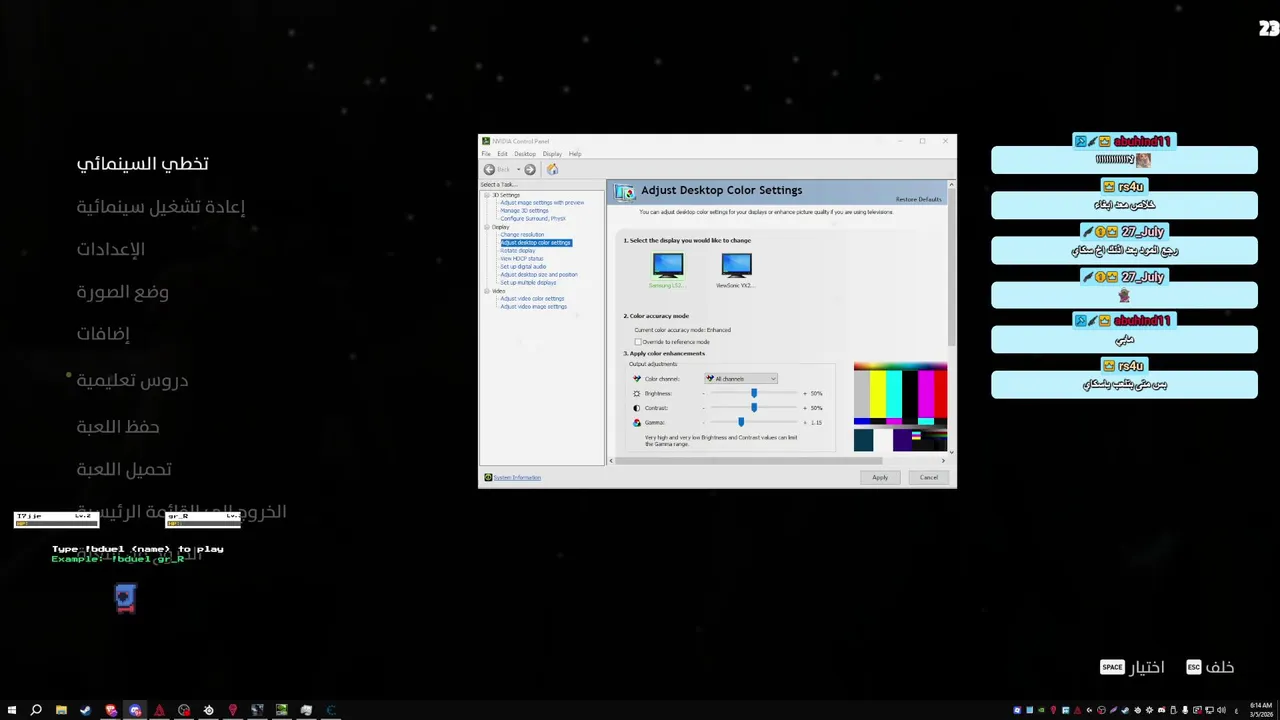The width and height of the screenshot is (1280, 720).
Task: Select إضافات in game menu
Action: [104, 334]
